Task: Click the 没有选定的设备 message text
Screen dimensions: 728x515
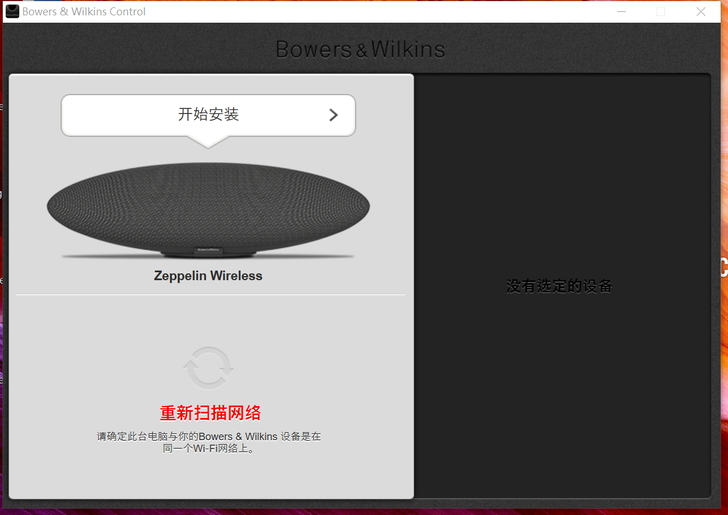Action: (559, 286)
